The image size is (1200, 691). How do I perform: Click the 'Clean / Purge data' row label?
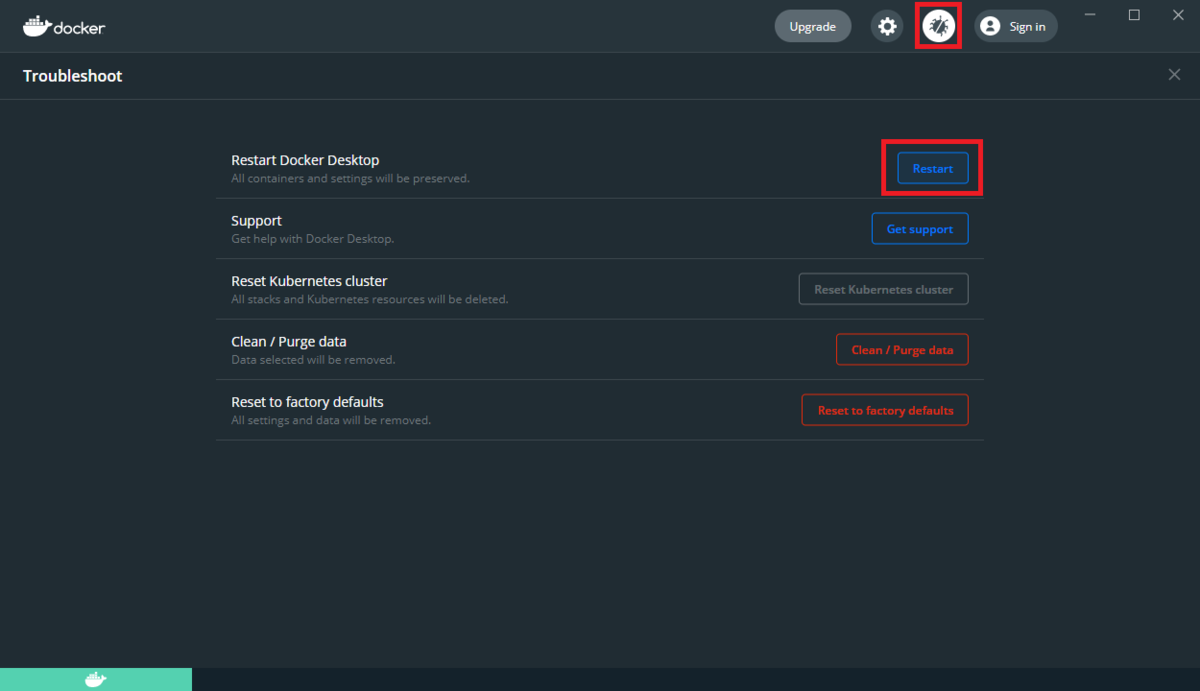click(289, 342)
